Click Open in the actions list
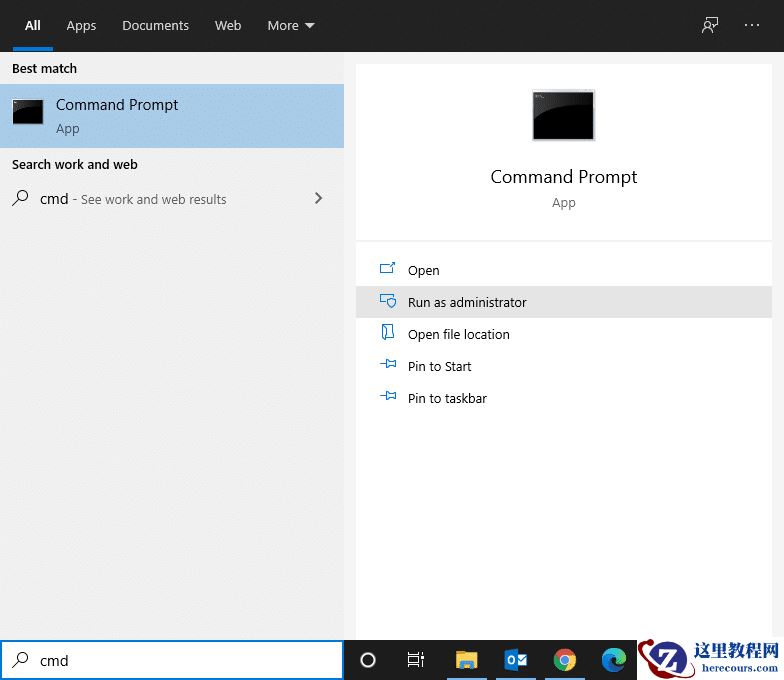 [423, 270]
